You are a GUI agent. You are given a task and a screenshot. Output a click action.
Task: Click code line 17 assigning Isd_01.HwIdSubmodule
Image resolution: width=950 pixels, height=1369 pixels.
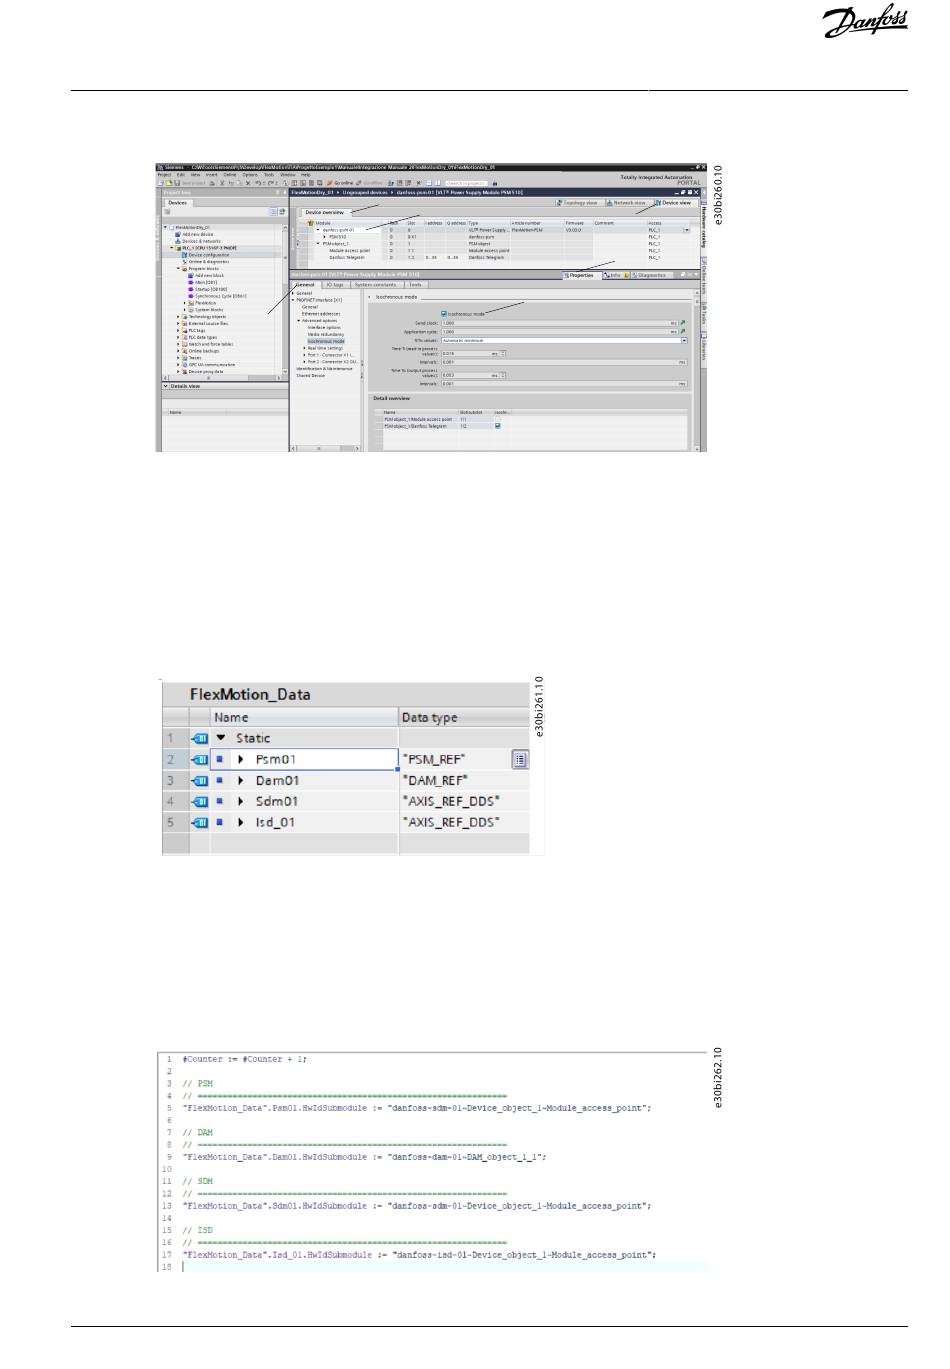(x=419, y=1254)
